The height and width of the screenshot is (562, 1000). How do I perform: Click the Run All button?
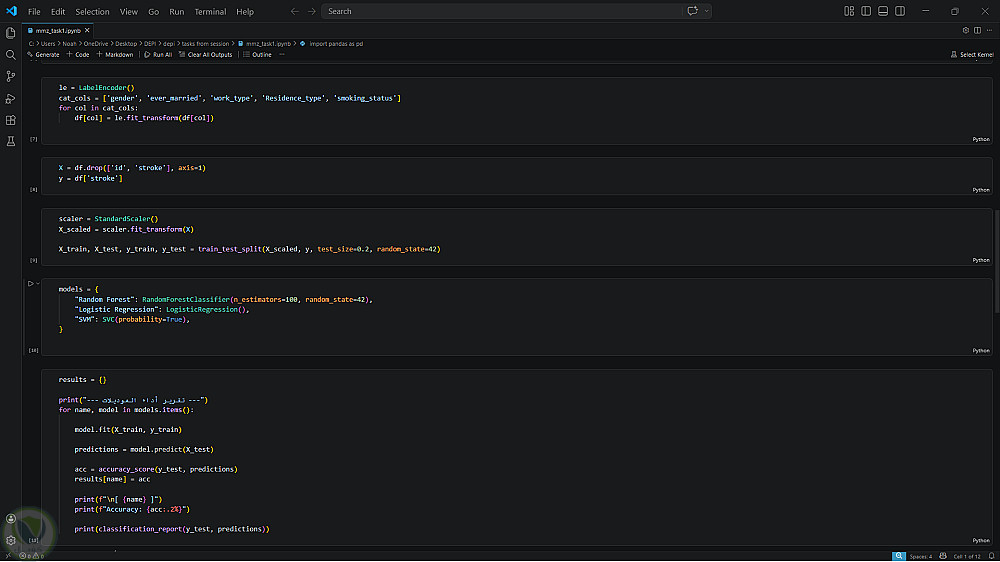click(157, 55)
